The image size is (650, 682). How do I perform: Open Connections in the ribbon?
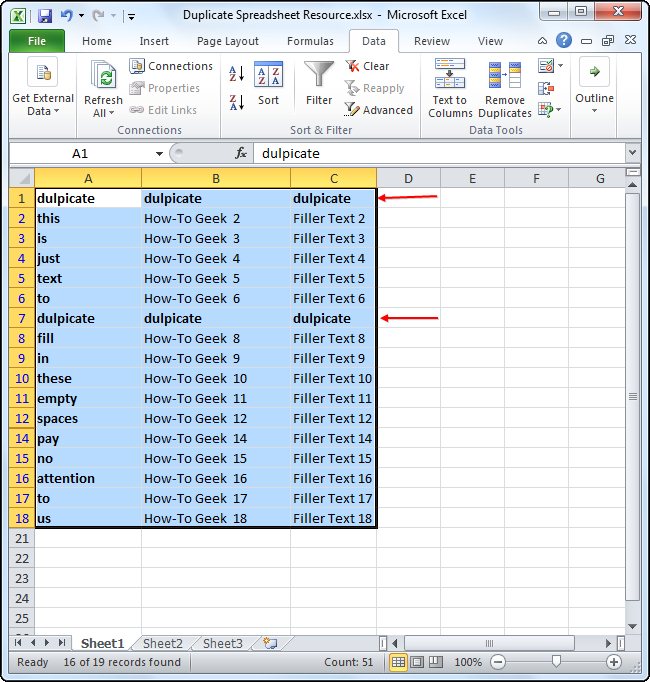(171, 66)
